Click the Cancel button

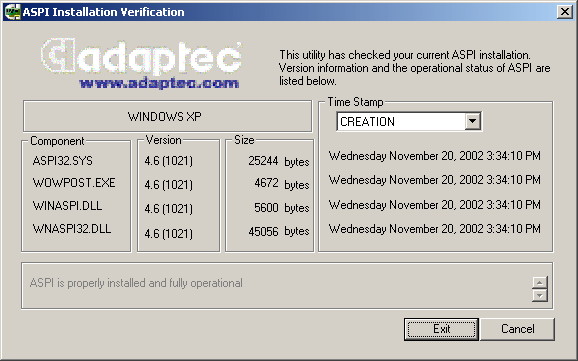(518, 329)
